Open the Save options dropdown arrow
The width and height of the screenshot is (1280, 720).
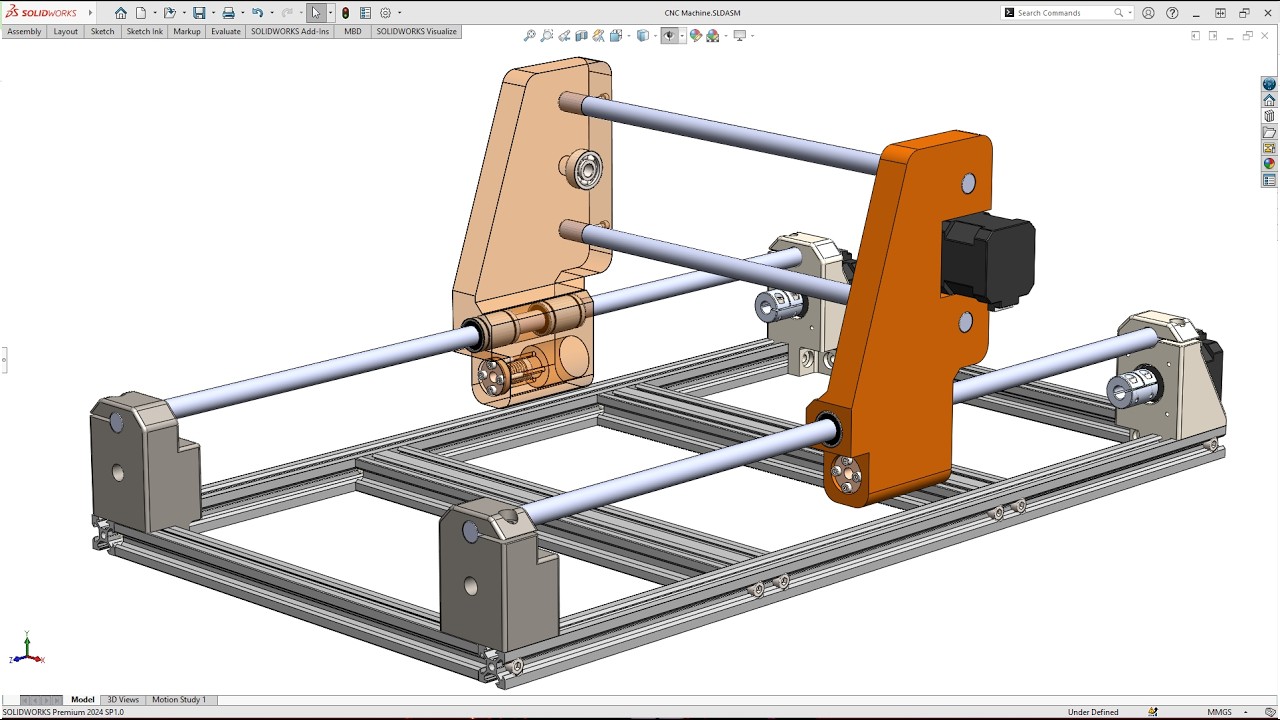(212, 13)
